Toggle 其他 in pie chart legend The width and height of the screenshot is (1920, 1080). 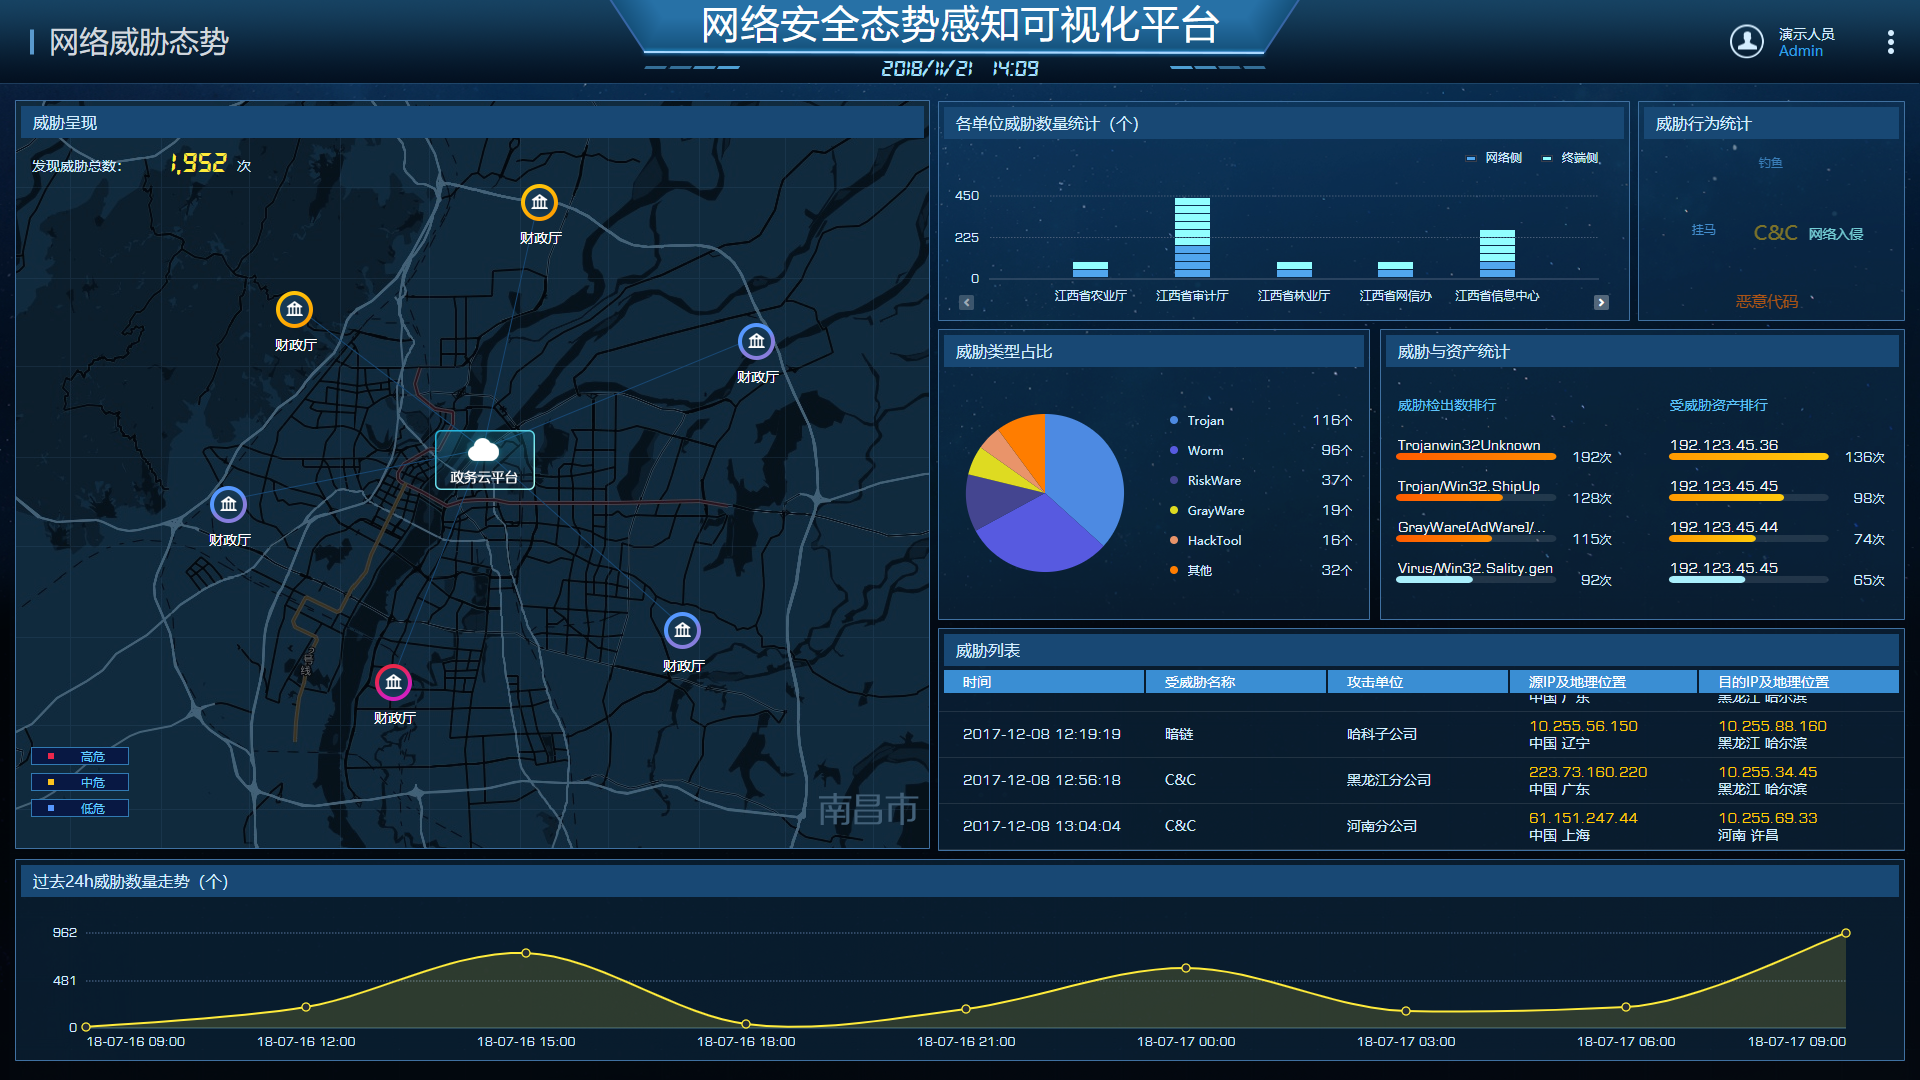pos(1191,571)
